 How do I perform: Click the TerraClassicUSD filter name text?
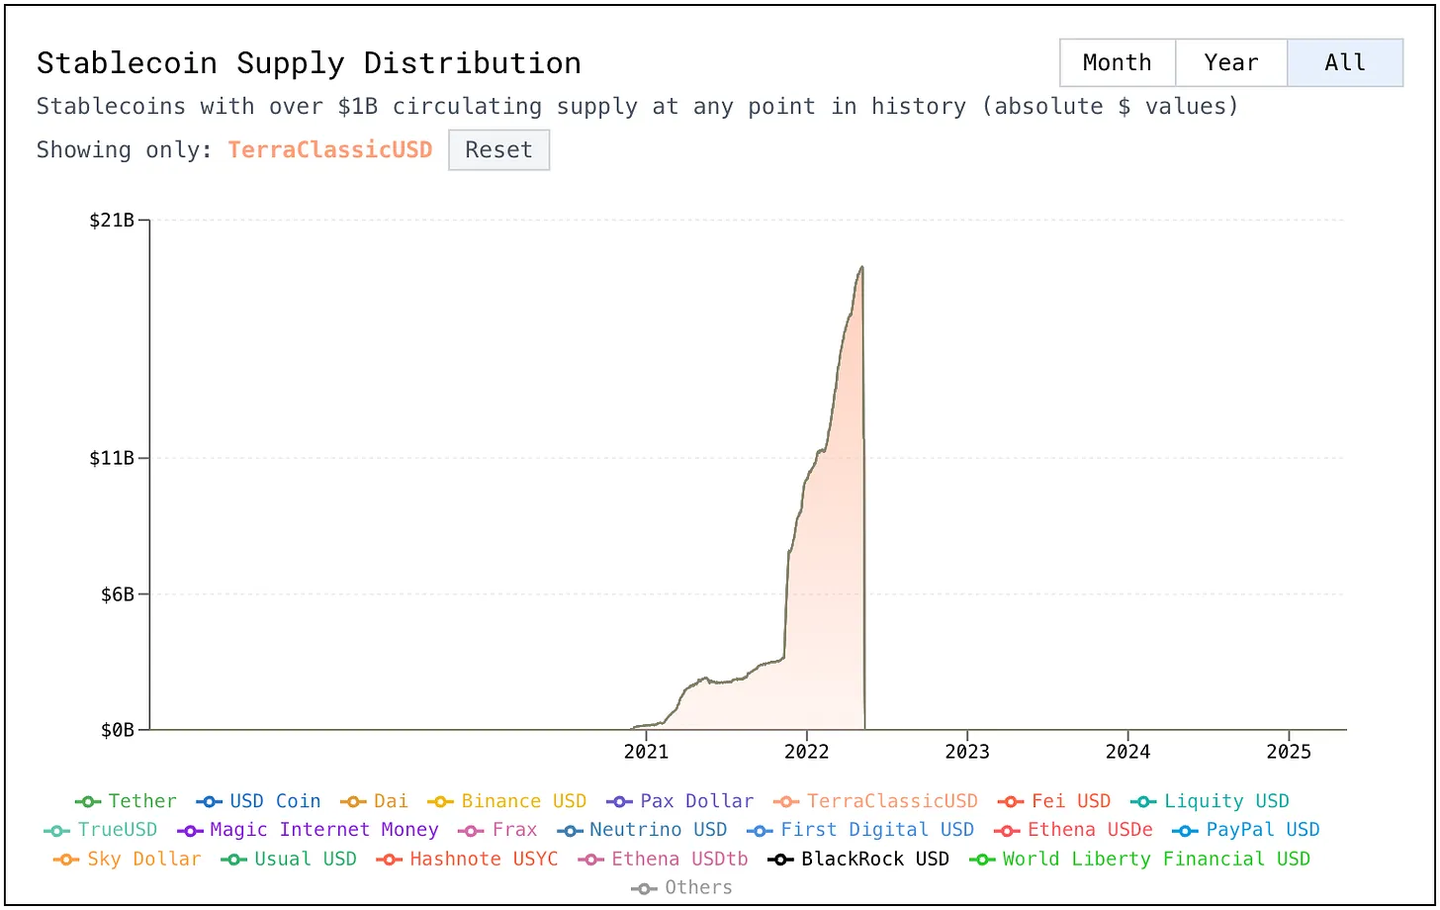click(330, 150)
